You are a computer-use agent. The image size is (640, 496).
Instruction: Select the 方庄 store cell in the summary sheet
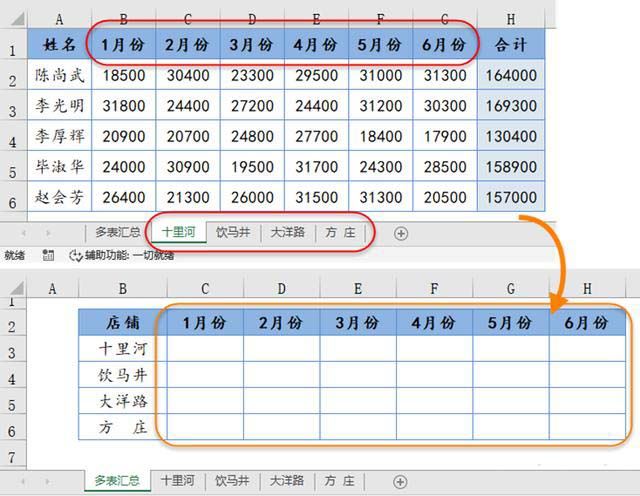122,427
